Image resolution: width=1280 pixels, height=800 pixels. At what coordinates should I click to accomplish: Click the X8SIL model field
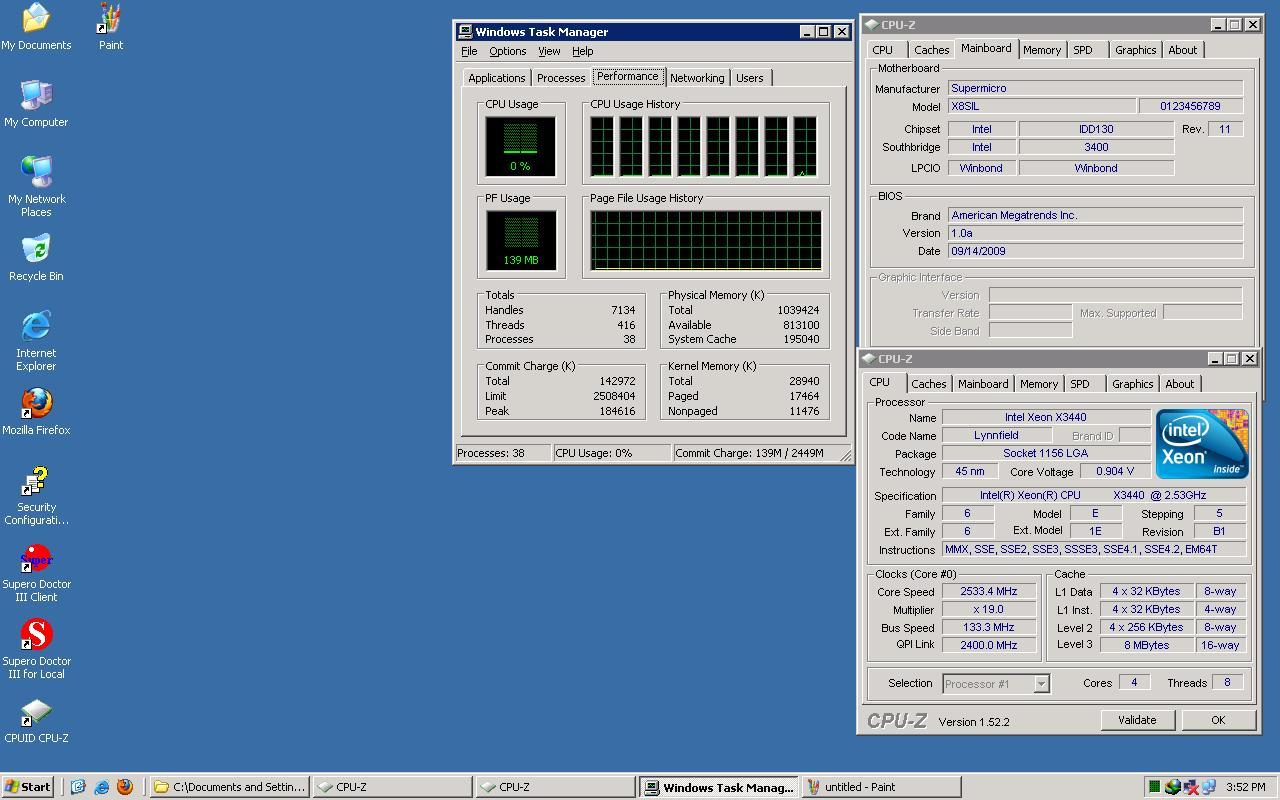coord(1041,106)
